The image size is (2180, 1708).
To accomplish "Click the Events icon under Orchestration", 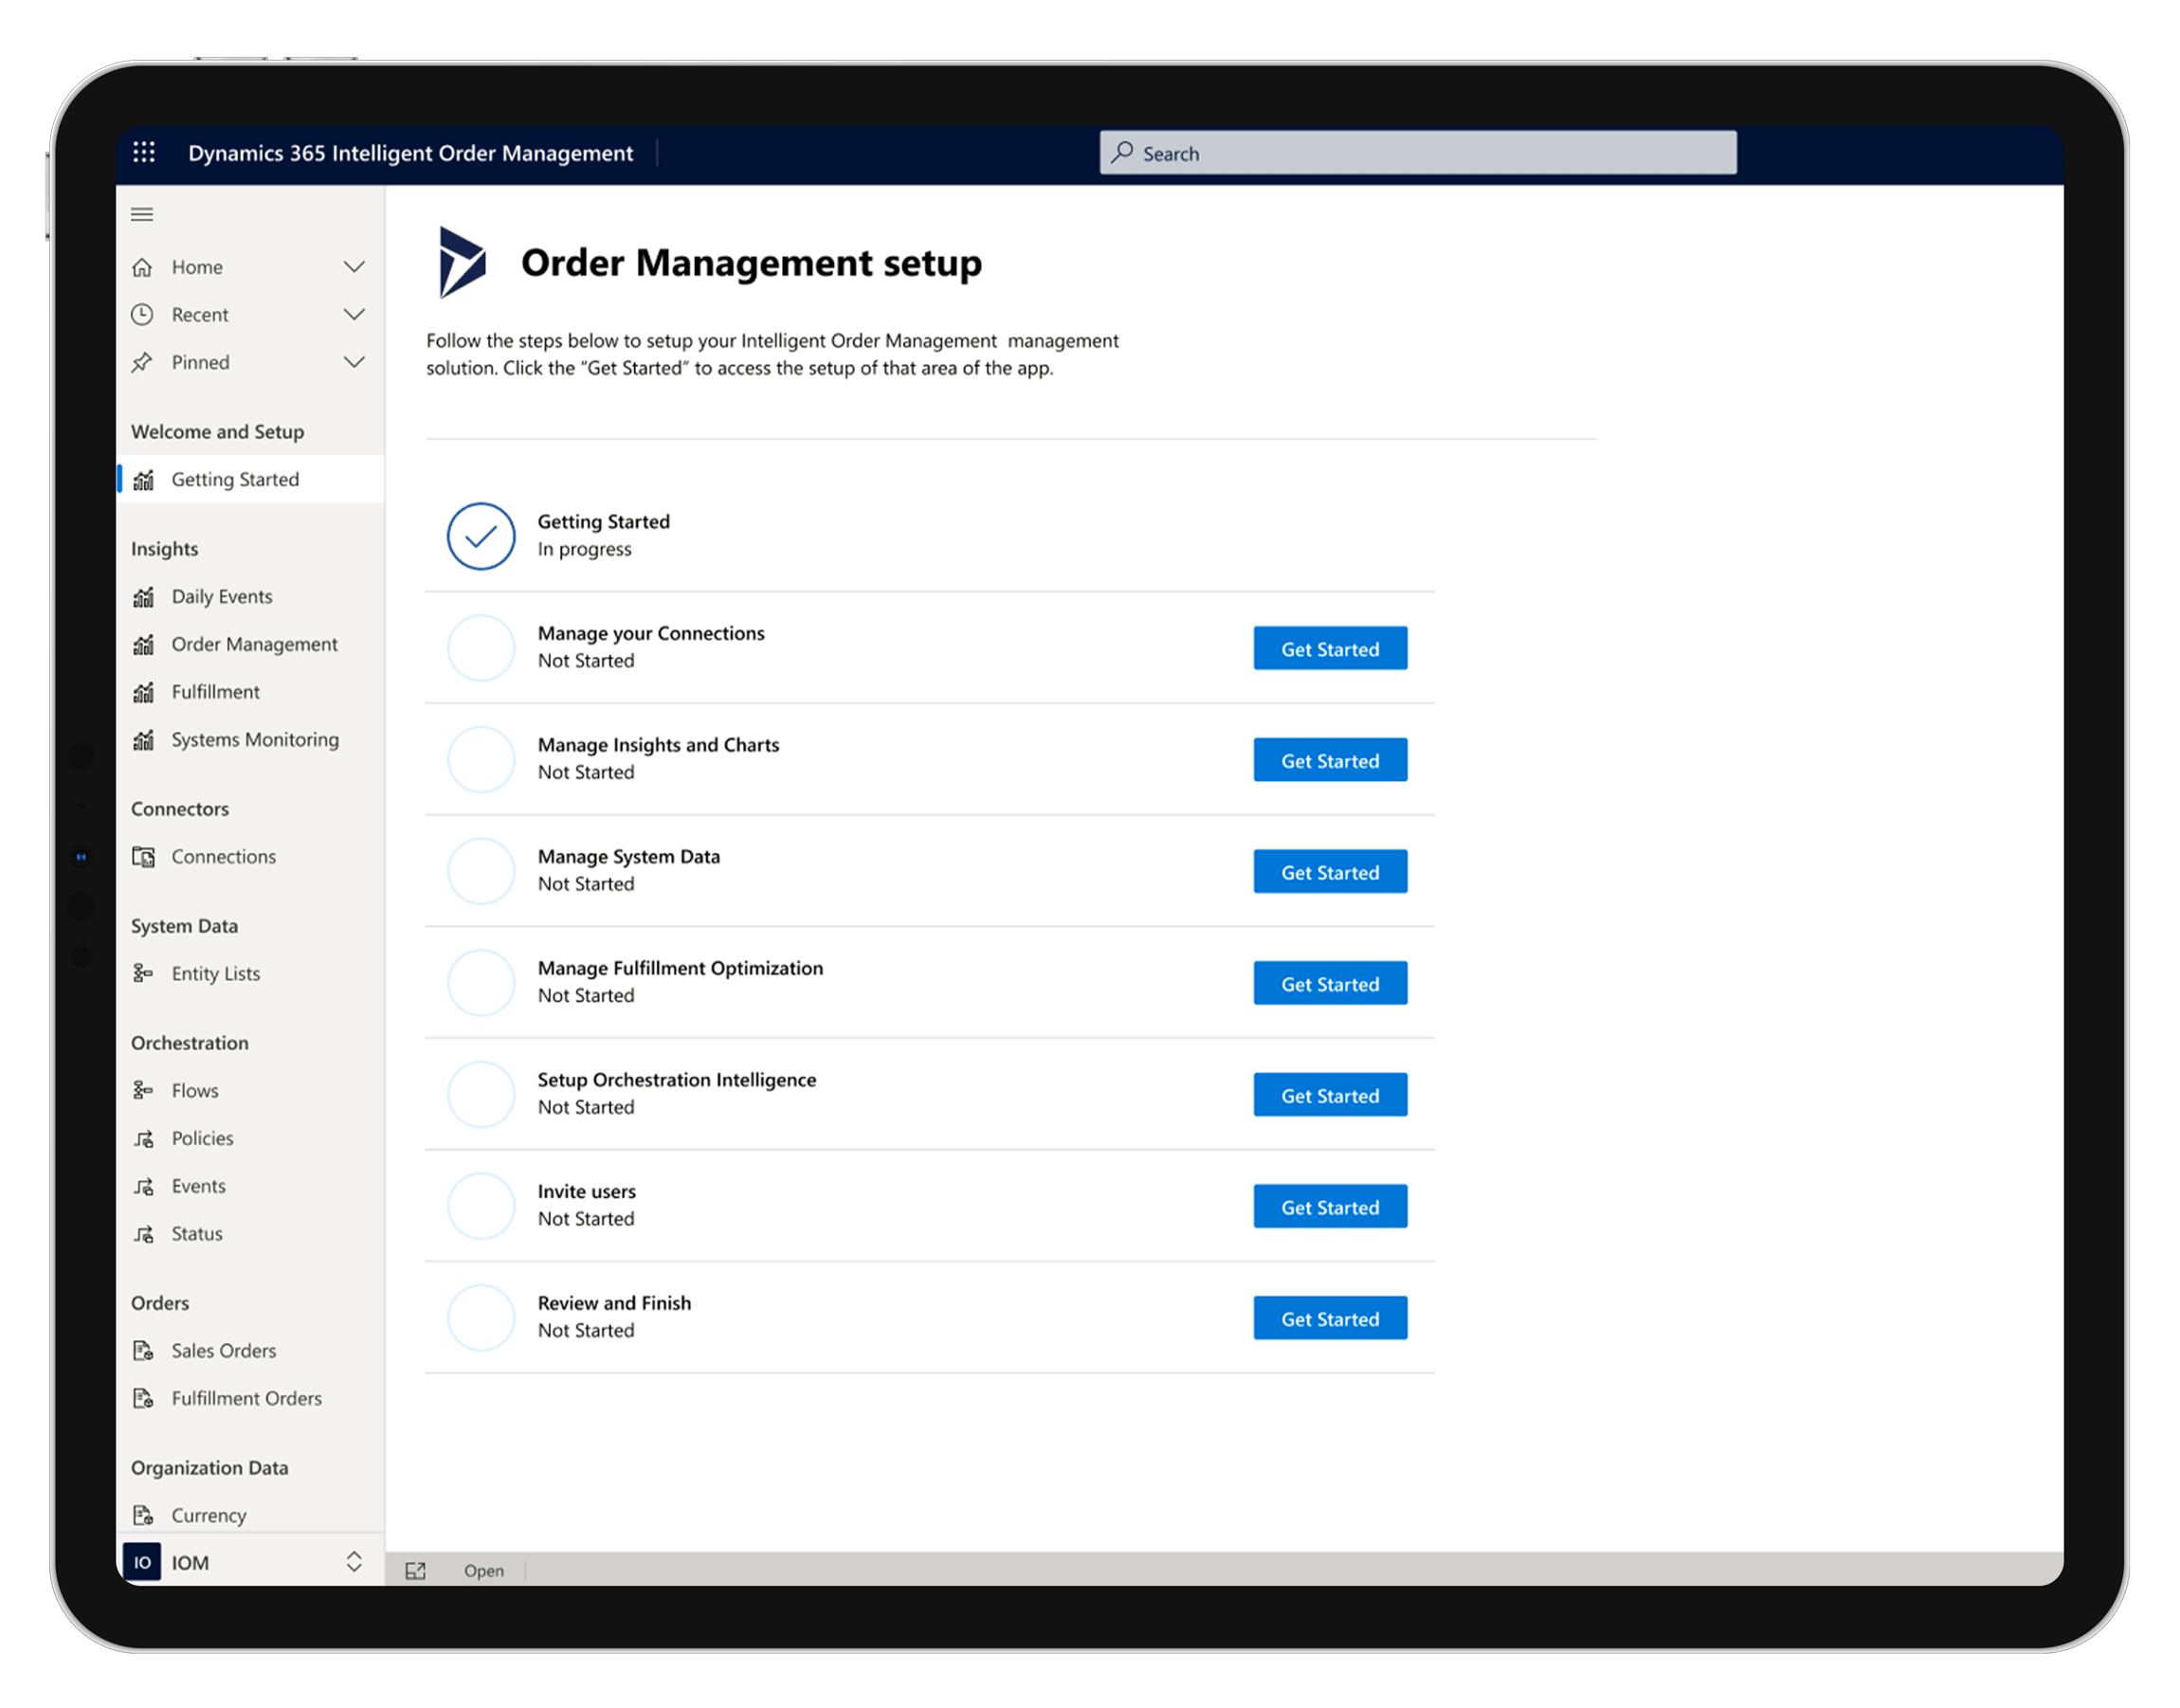I will coord(144,1186).
